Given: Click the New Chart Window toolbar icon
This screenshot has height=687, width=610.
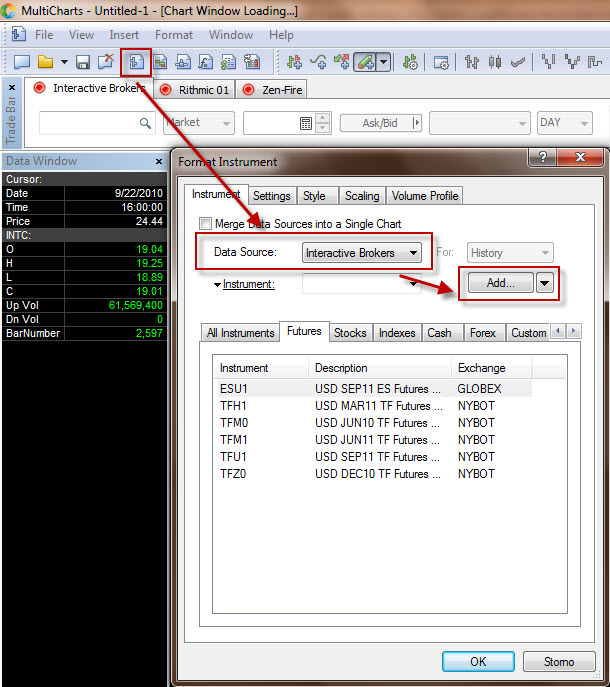Looking at the screenshot, I should [136, 62].
